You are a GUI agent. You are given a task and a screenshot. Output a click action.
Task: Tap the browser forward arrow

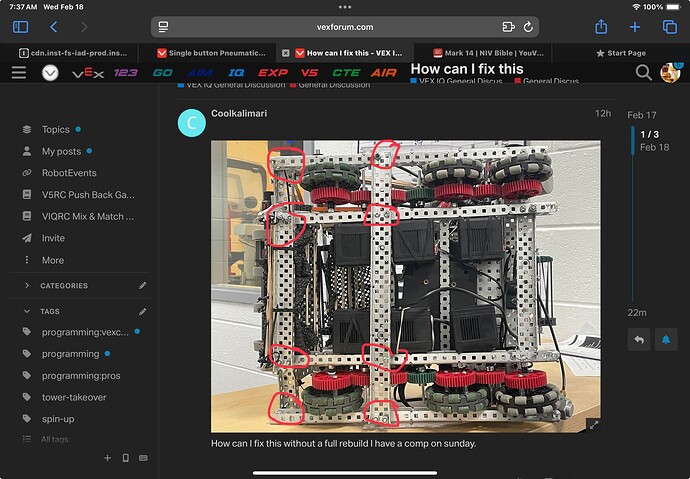84,27
